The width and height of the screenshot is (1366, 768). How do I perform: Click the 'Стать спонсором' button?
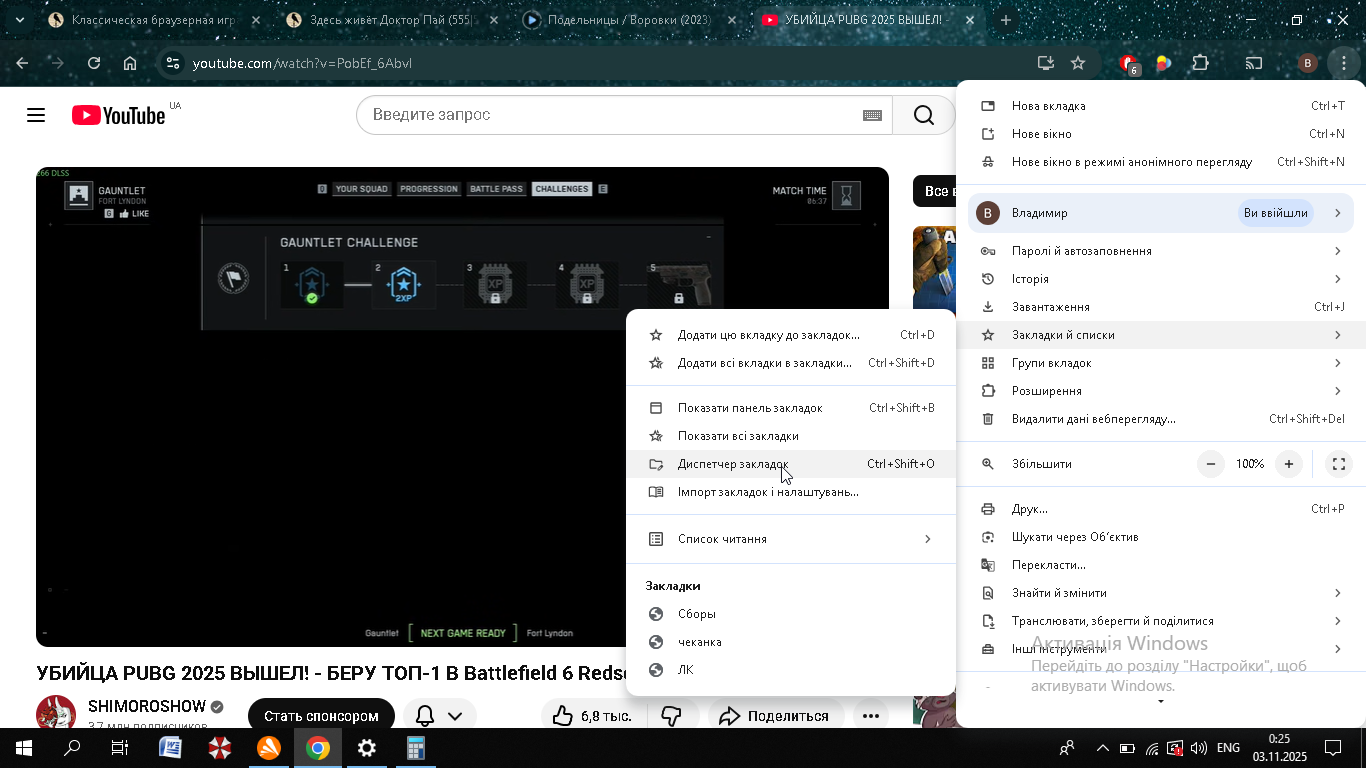(x=321, y=716)
